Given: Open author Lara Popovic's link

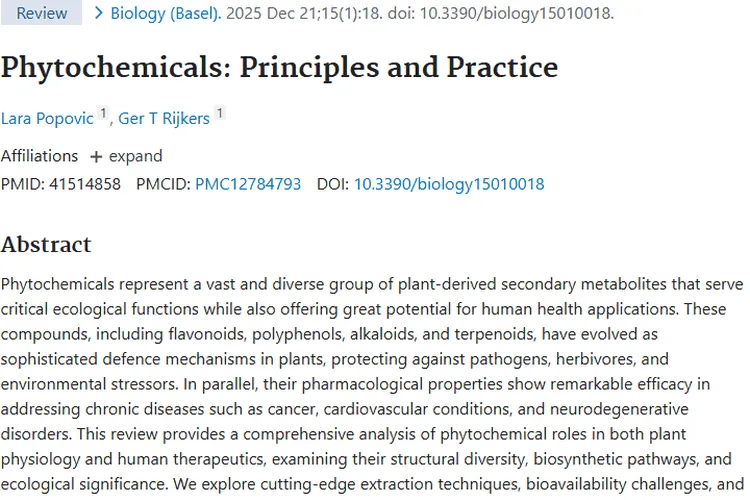Looking at the screenshot, I should (x=48, y=119).
